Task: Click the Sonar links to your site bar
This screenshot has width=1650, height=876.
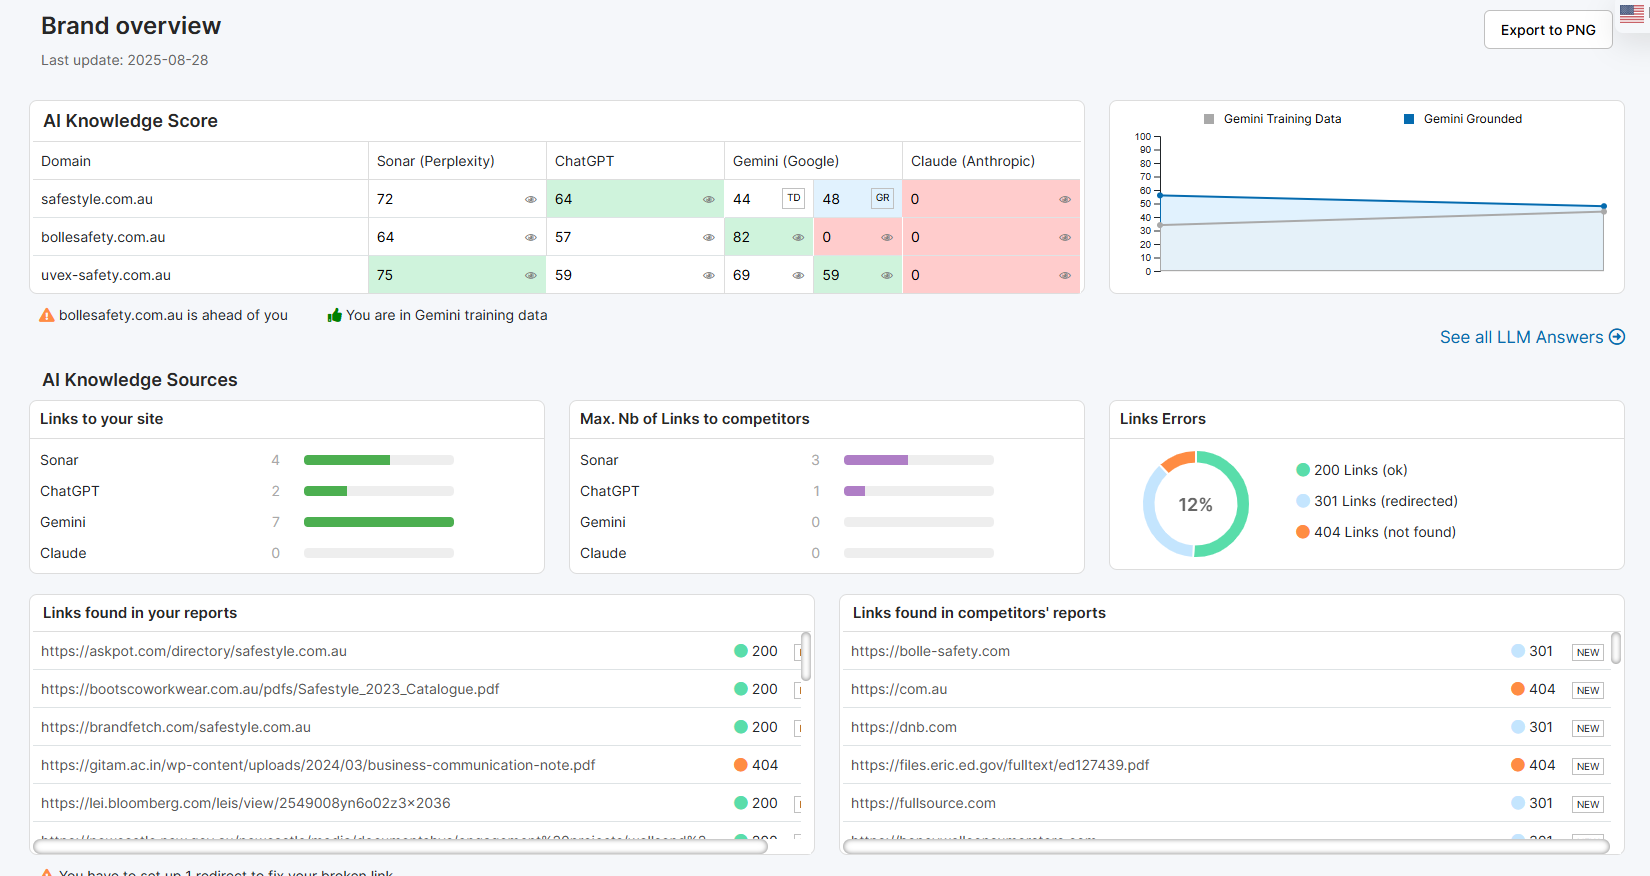Action: tap(379, 460)
